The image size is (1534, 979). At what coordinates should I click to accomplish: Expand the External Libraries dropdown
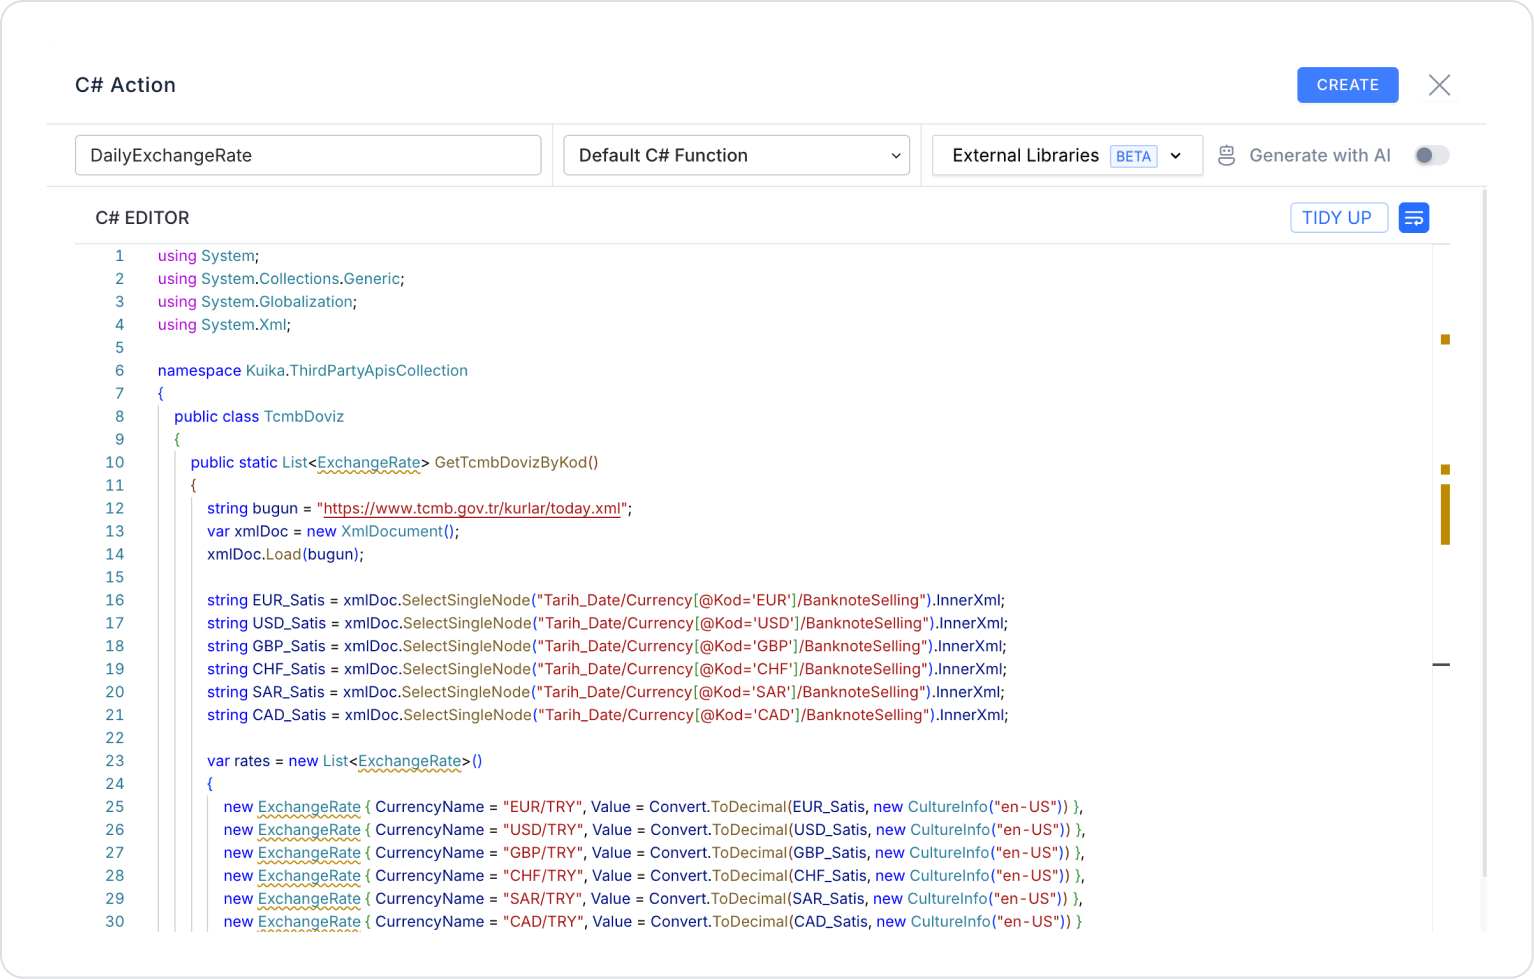(x=1067, y=155)
